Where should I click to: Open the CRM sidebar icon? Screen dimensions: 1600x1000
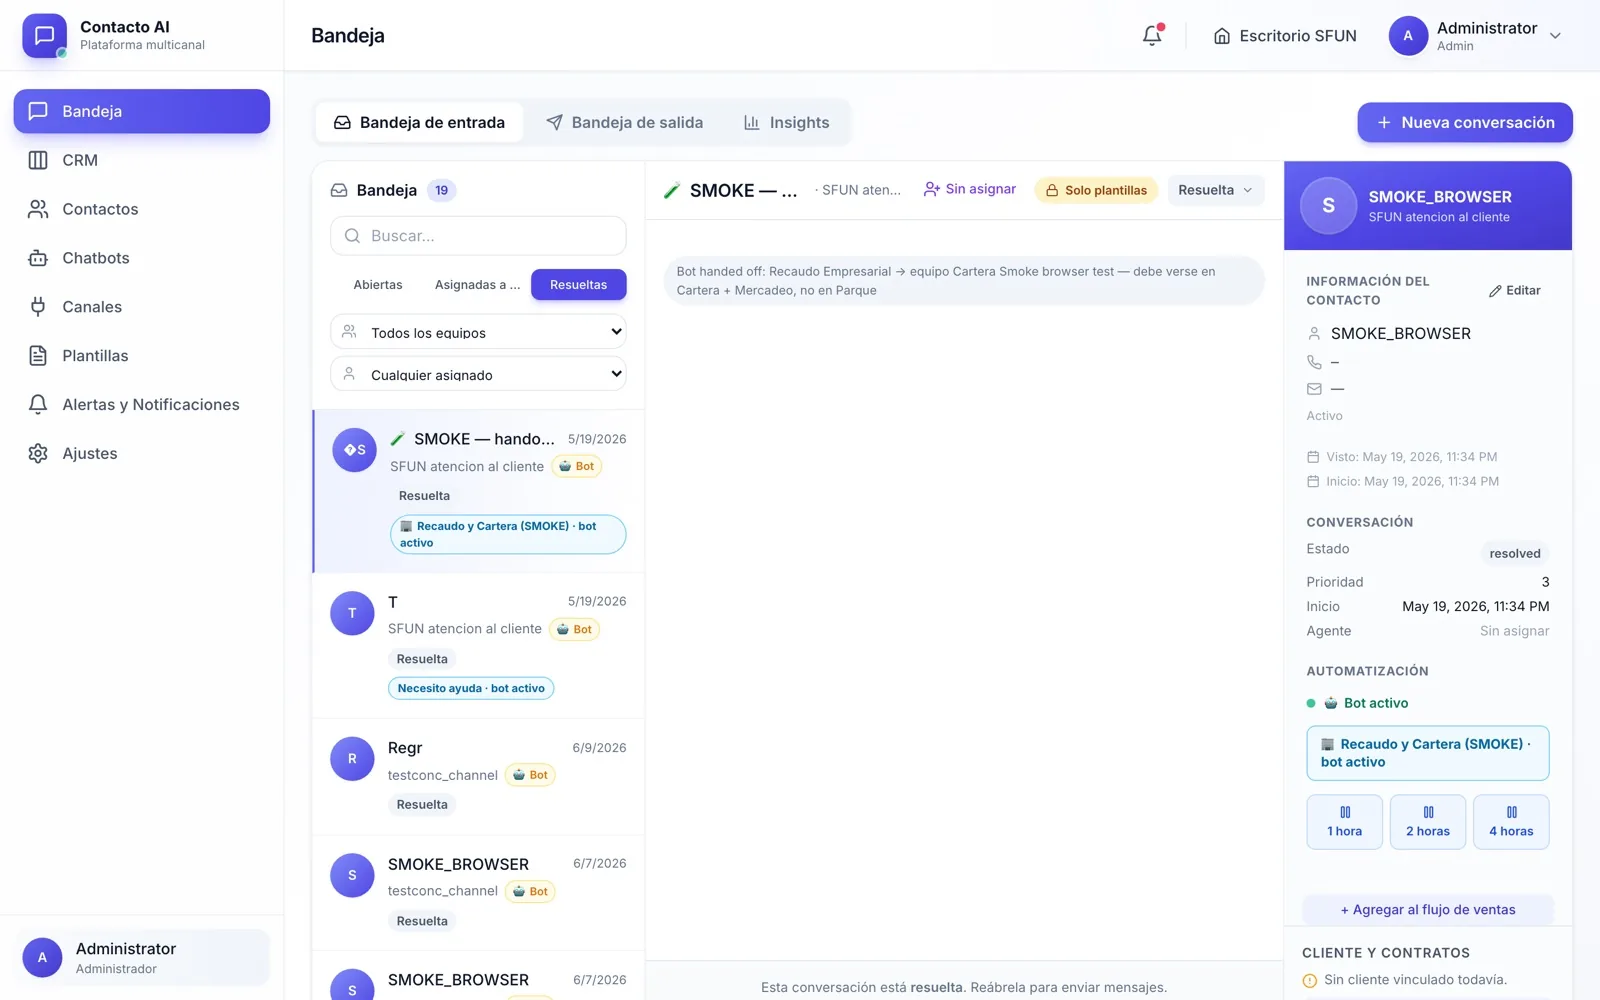pyautogui.click(x=38, y=160)
